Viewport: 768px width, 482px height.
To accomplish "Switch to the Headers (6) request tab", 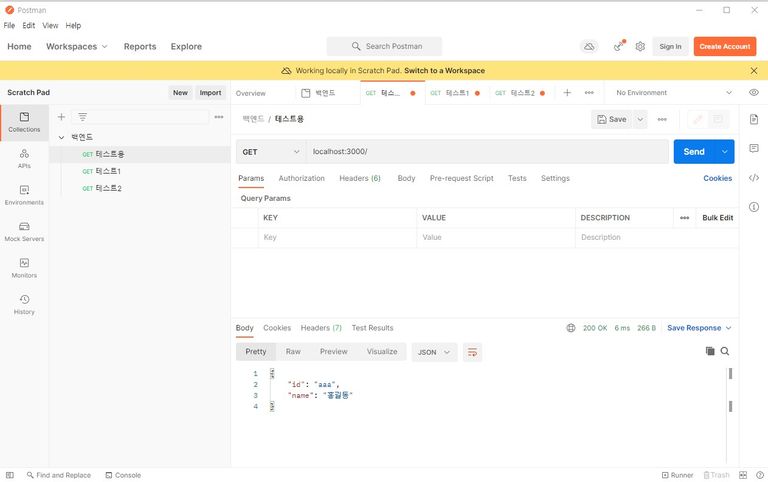I will coord(360,178).
